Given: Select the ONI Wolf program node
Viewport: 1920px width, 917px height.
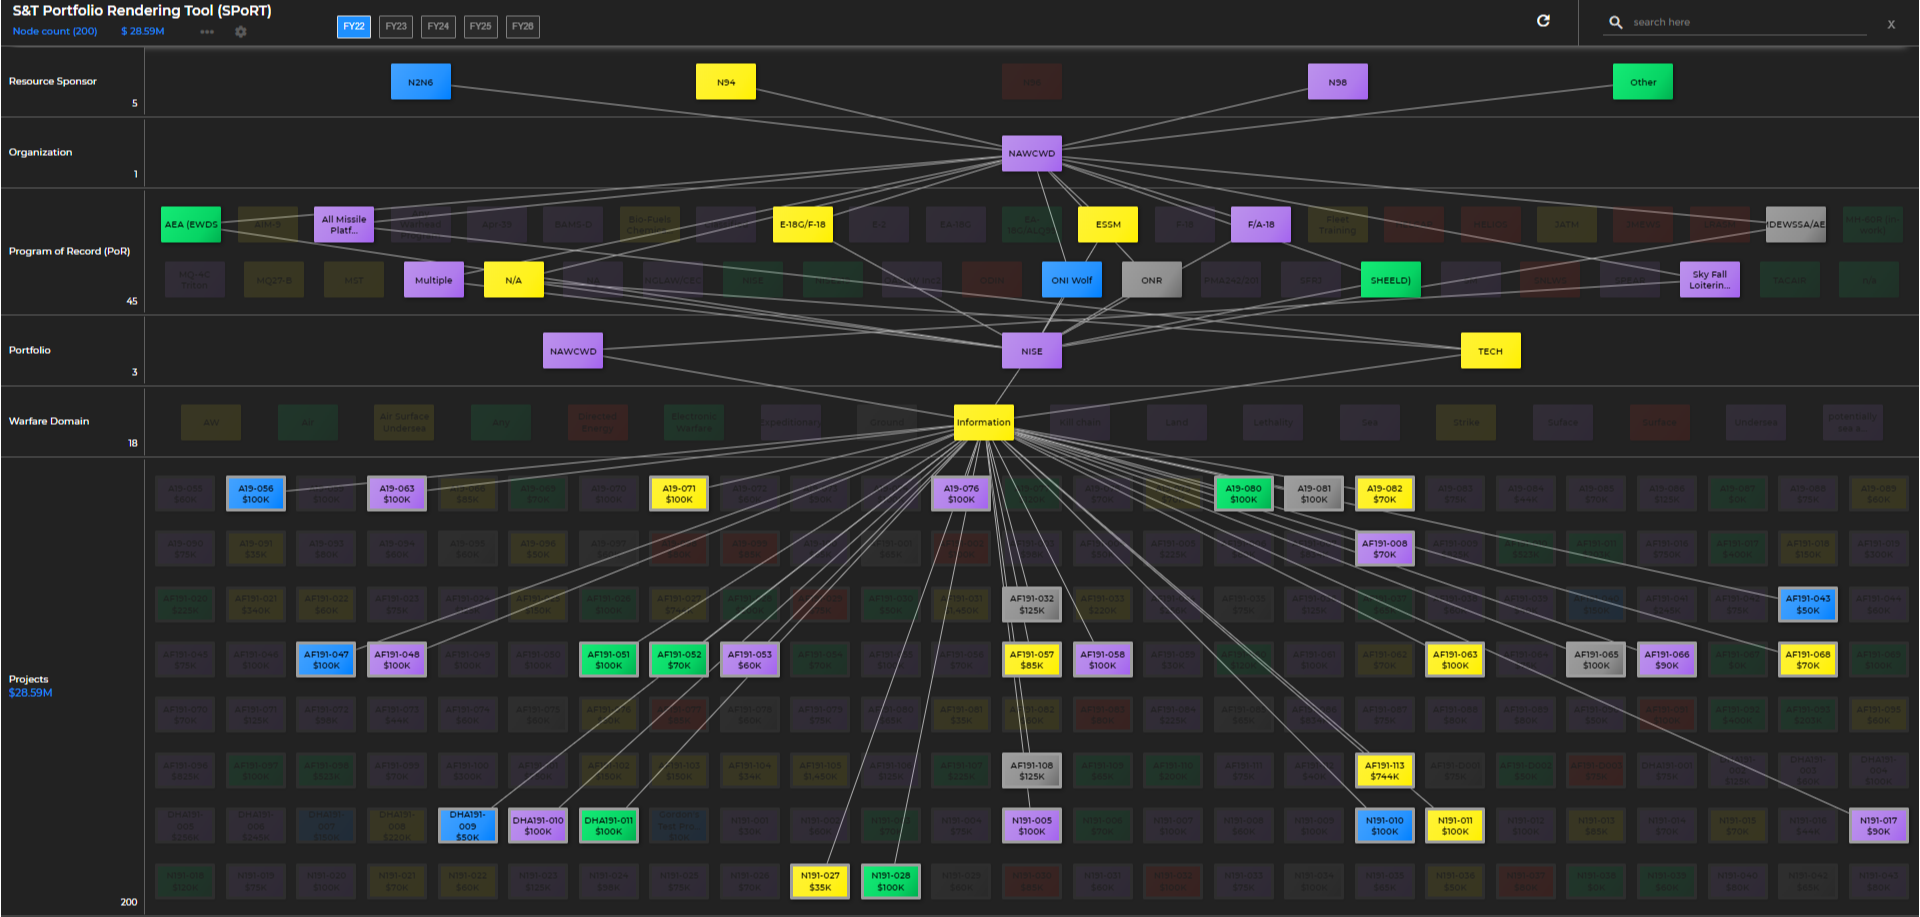Looking at the screenshot, I should (x=1072, y=280).
